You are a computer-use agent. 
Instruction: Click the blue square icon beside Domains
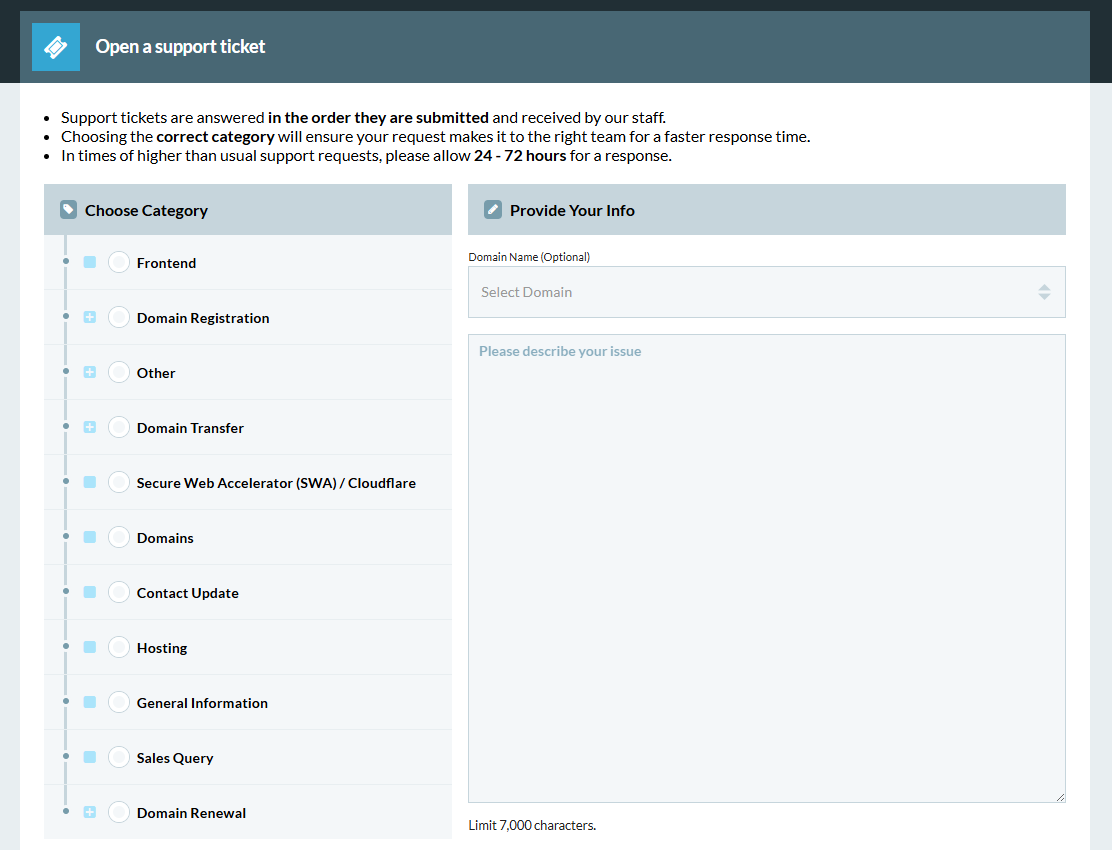point(90,537)
